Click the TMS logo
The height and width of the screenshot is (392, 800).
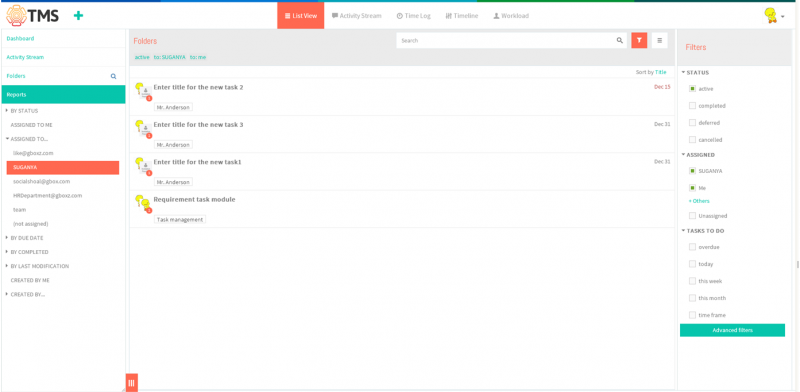[33, 16]
